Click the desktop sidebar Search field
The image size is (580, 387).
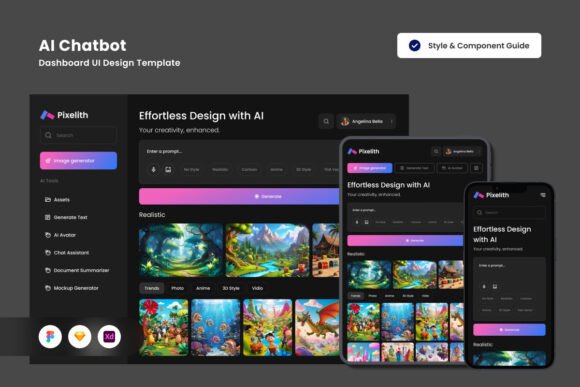[x=78, y=135]
